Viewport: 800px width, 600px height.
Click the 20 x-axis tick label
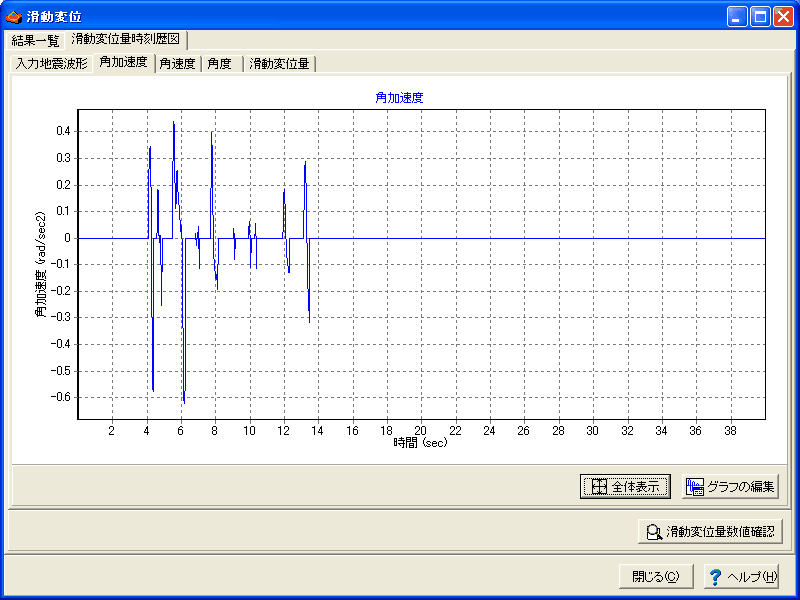pyautogui.click(x=420, y=431)
